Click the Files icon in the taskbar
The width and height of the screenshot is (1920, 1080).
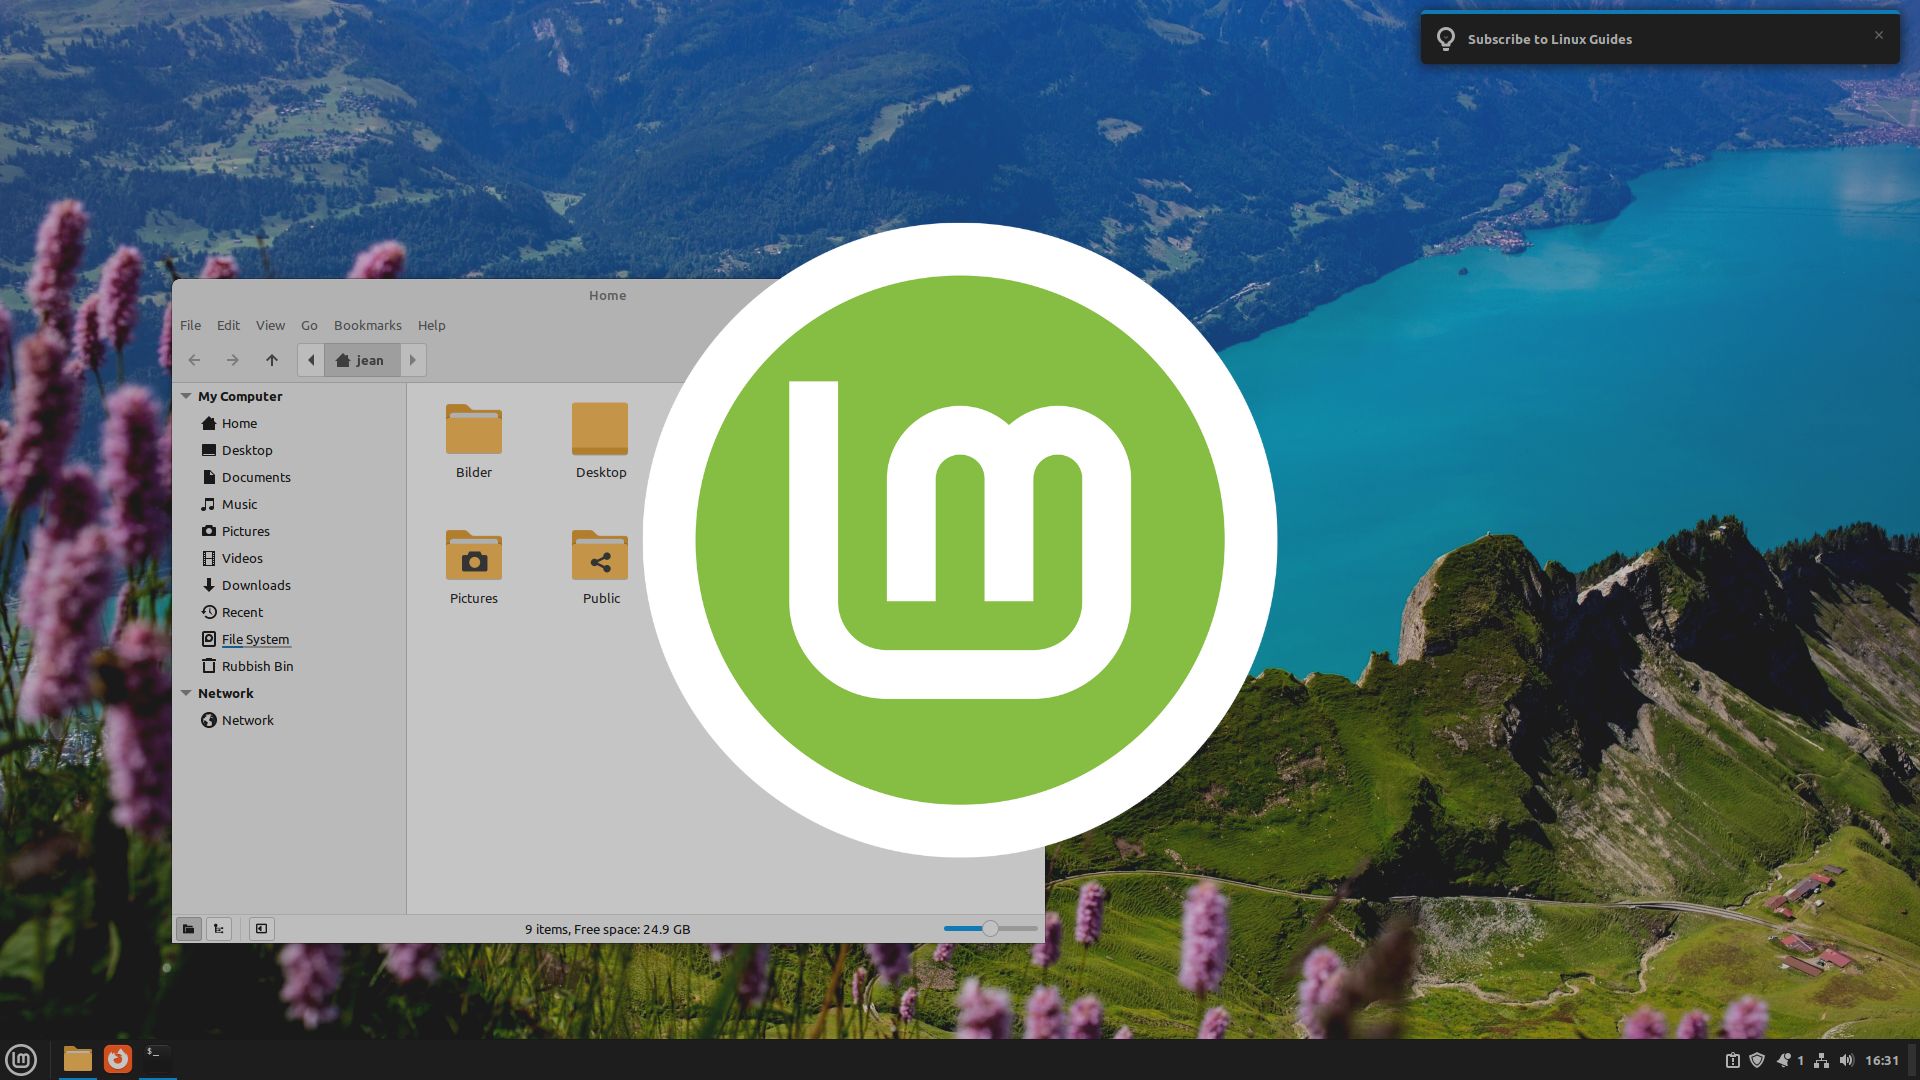pyautogui.click(x=78, y=1059)
